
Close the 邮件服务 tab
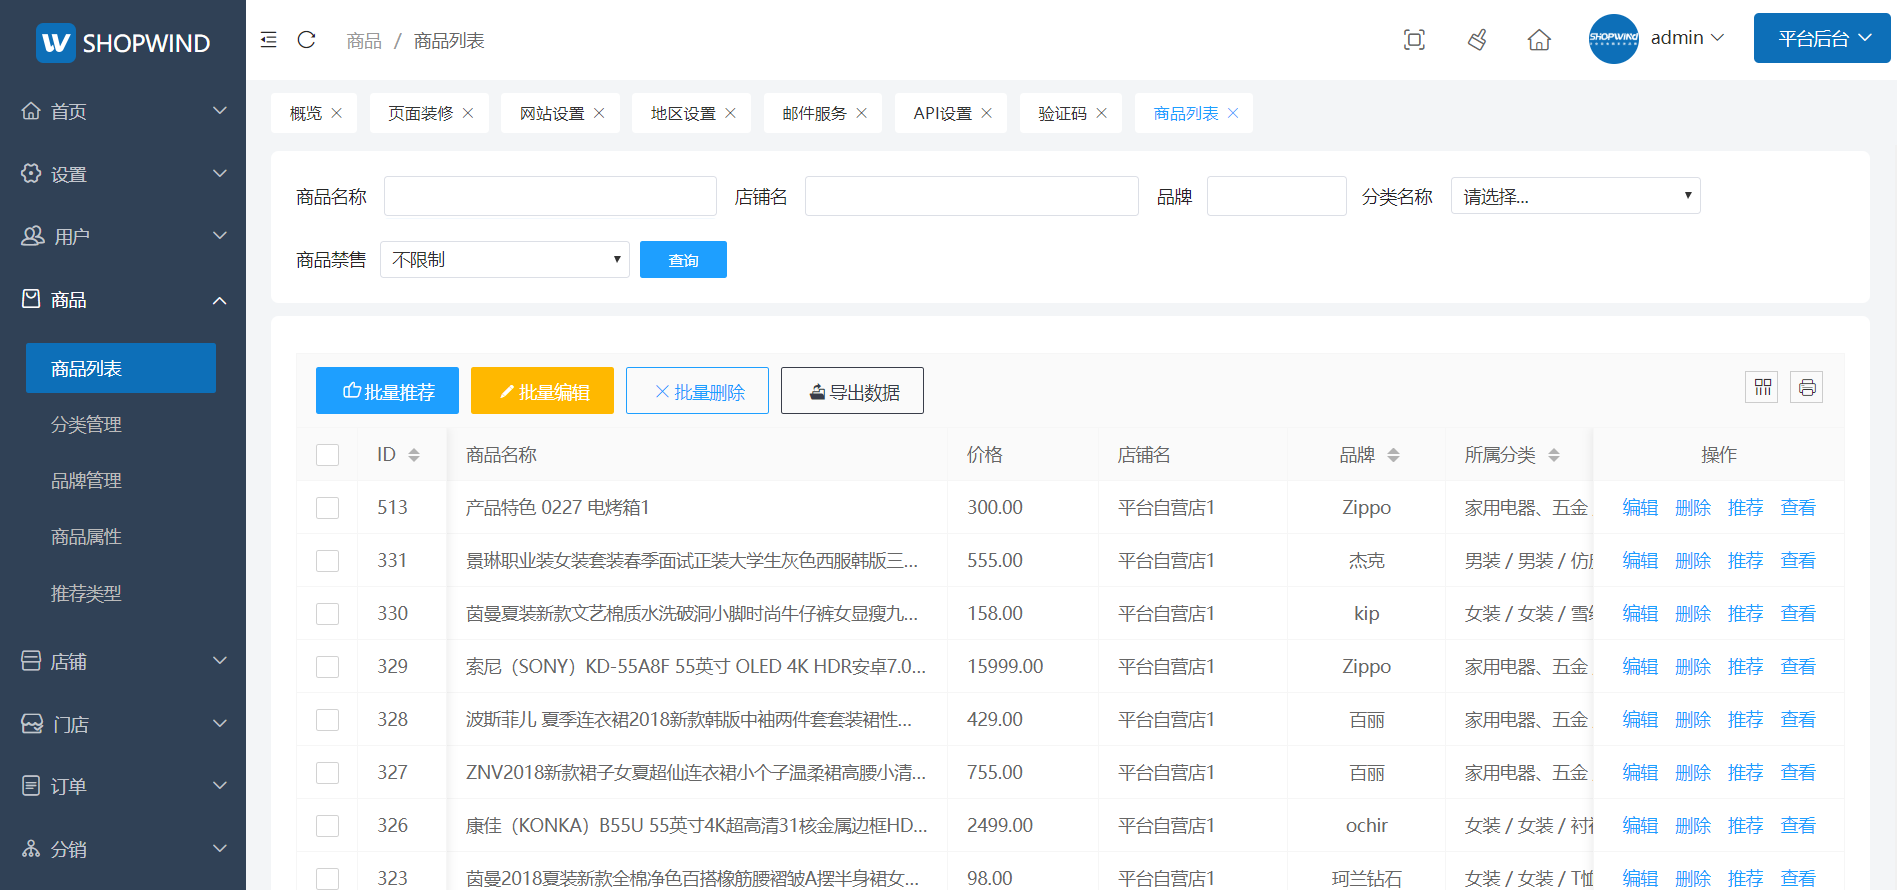point(862,113)
